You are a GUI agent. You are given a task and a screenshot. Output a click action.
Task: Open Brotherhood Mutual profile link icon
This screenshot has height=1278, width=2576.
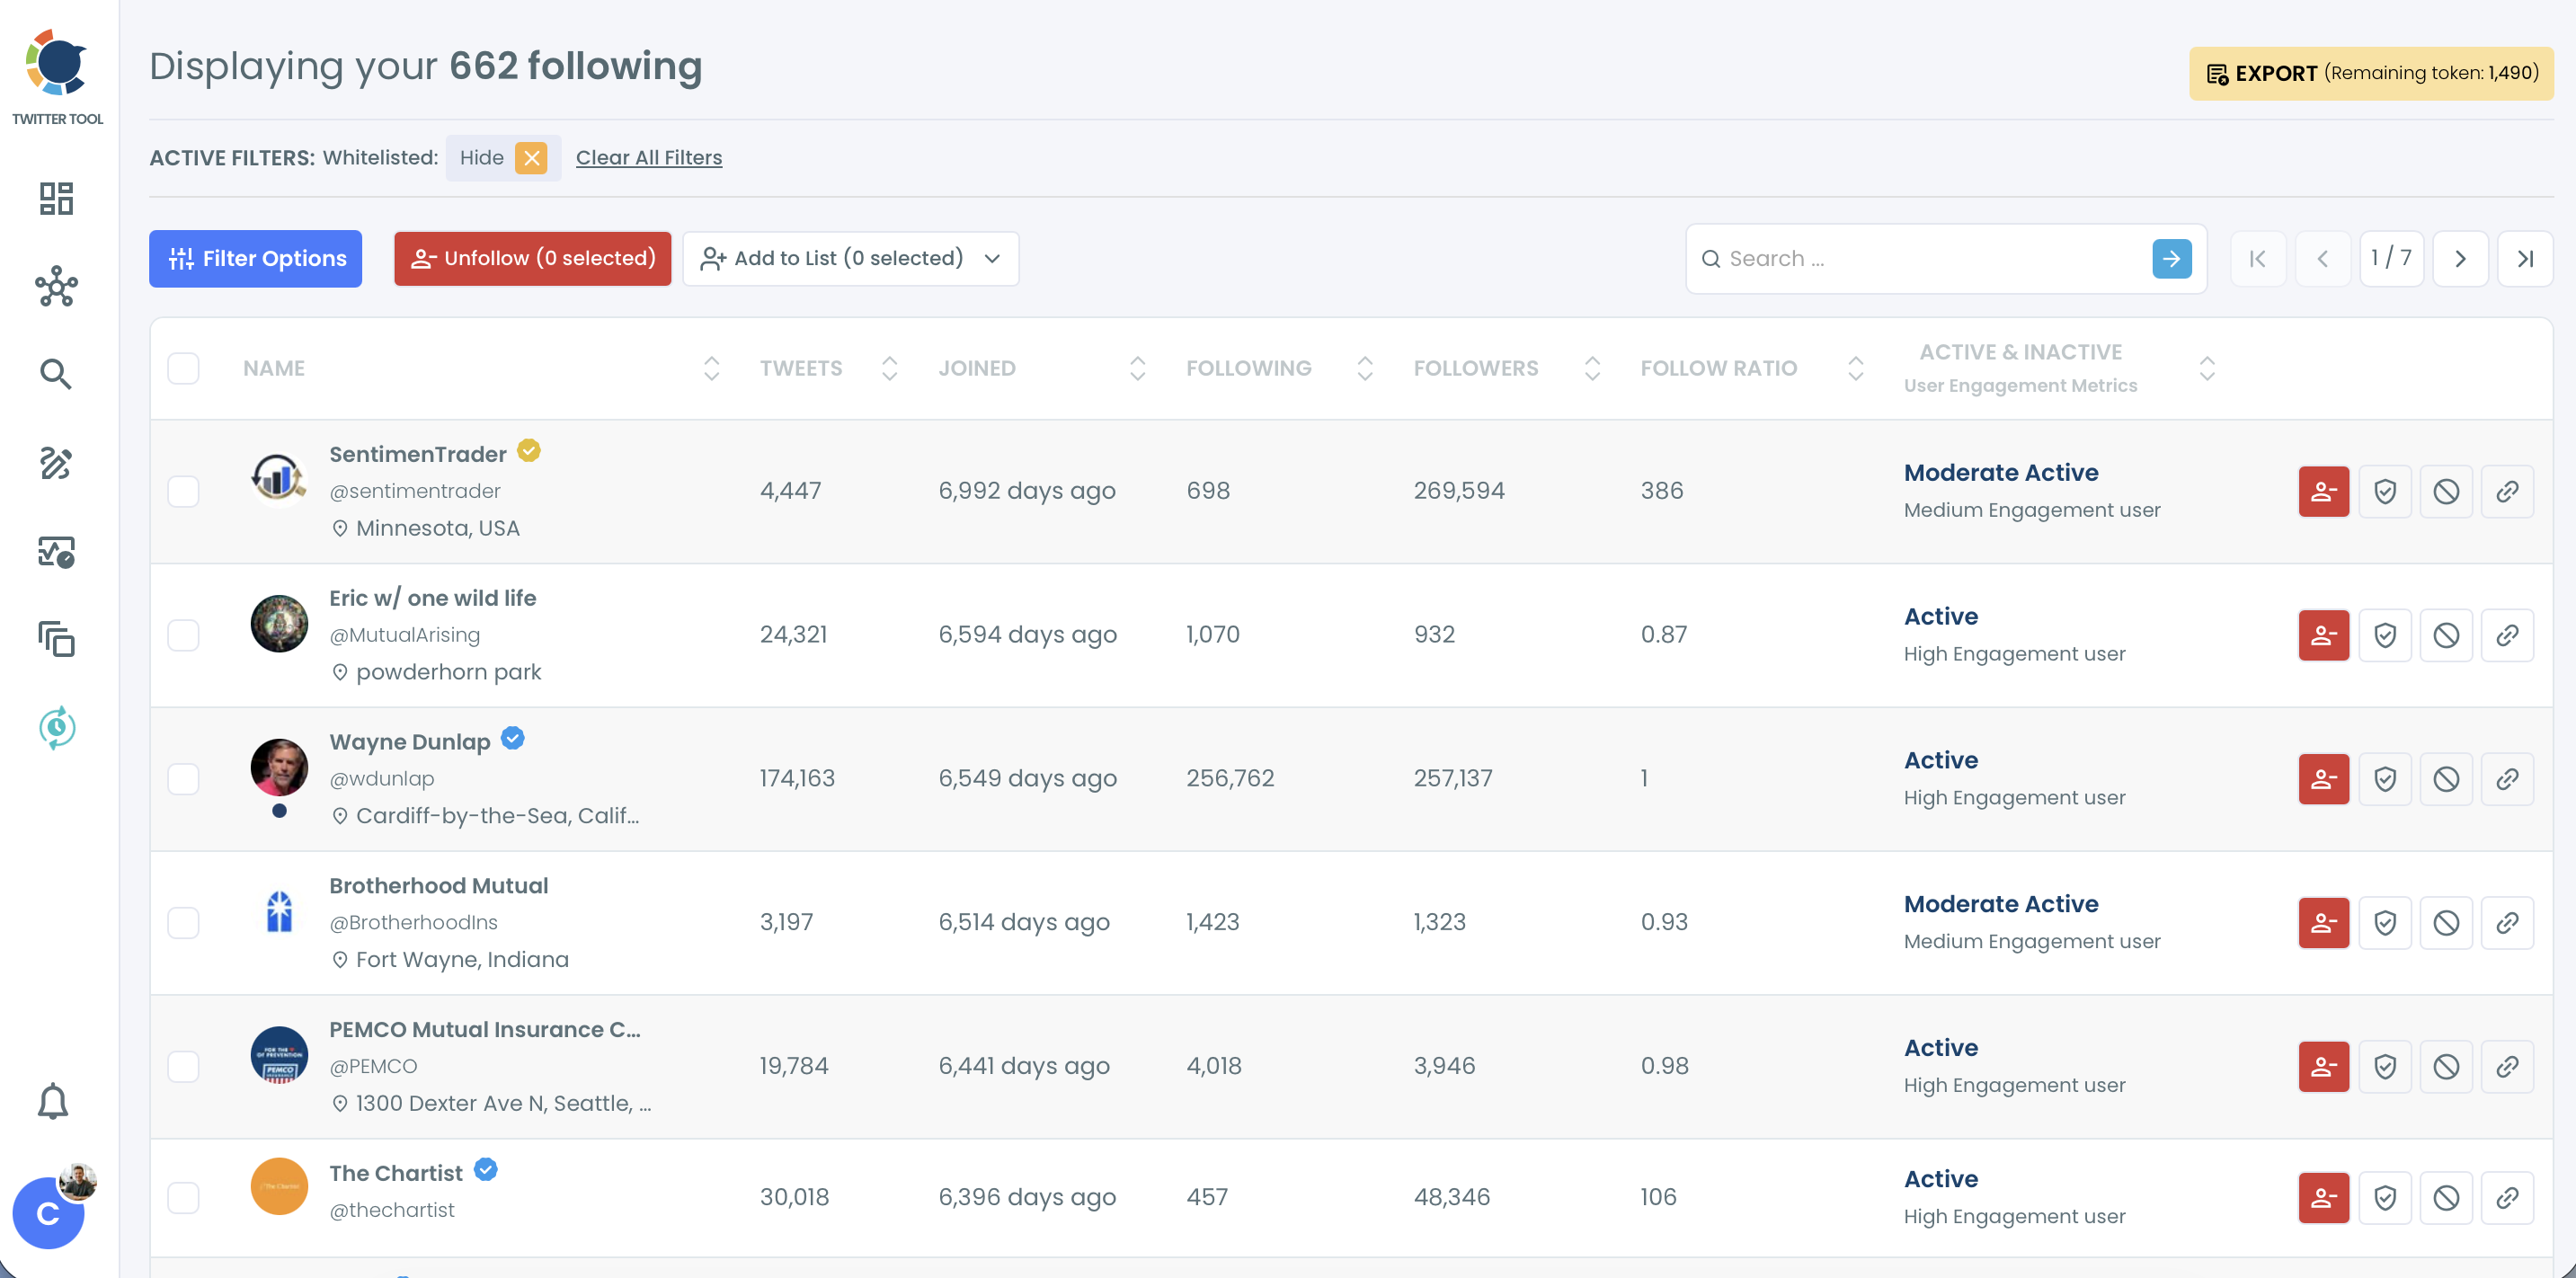(2506, 922)
